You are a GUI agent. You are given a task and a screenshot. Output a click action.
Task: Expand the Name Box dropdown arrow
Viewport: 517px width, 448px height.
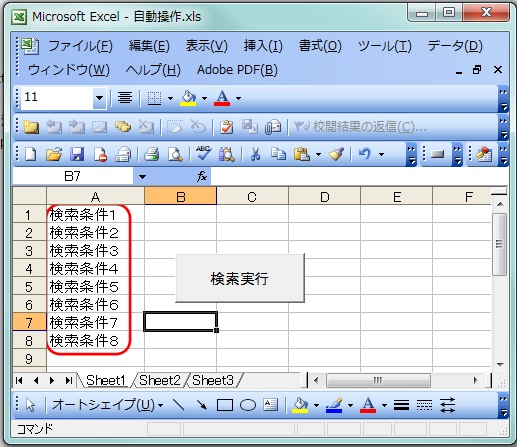point(142,176)
